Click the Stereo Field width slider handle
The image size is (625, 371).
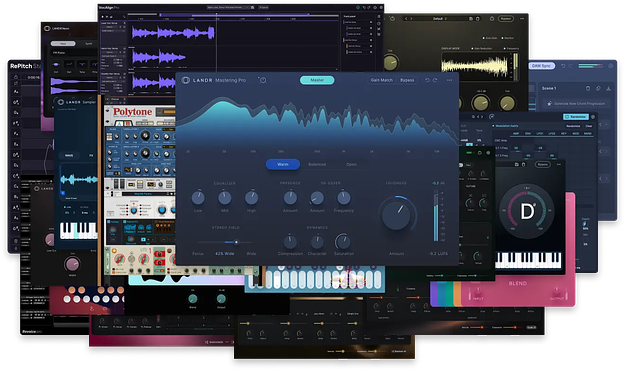pos(236,242)
